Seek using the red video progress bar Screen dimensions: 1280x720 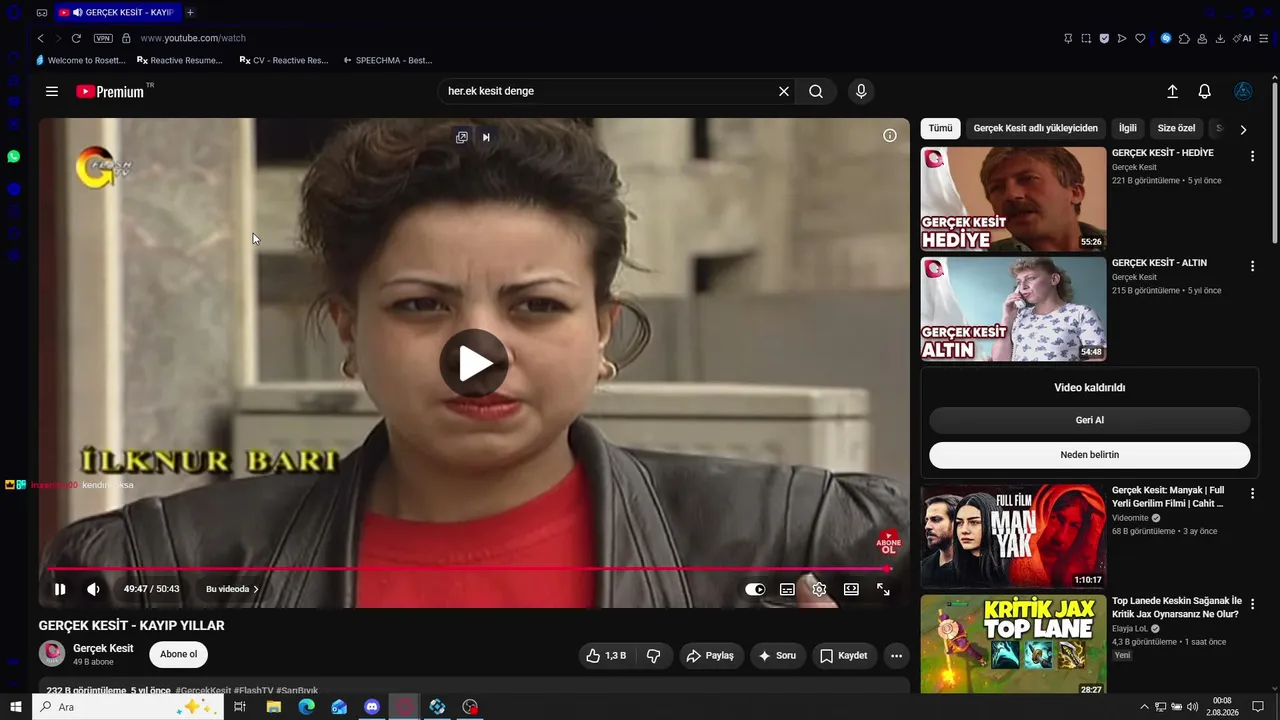468,569
